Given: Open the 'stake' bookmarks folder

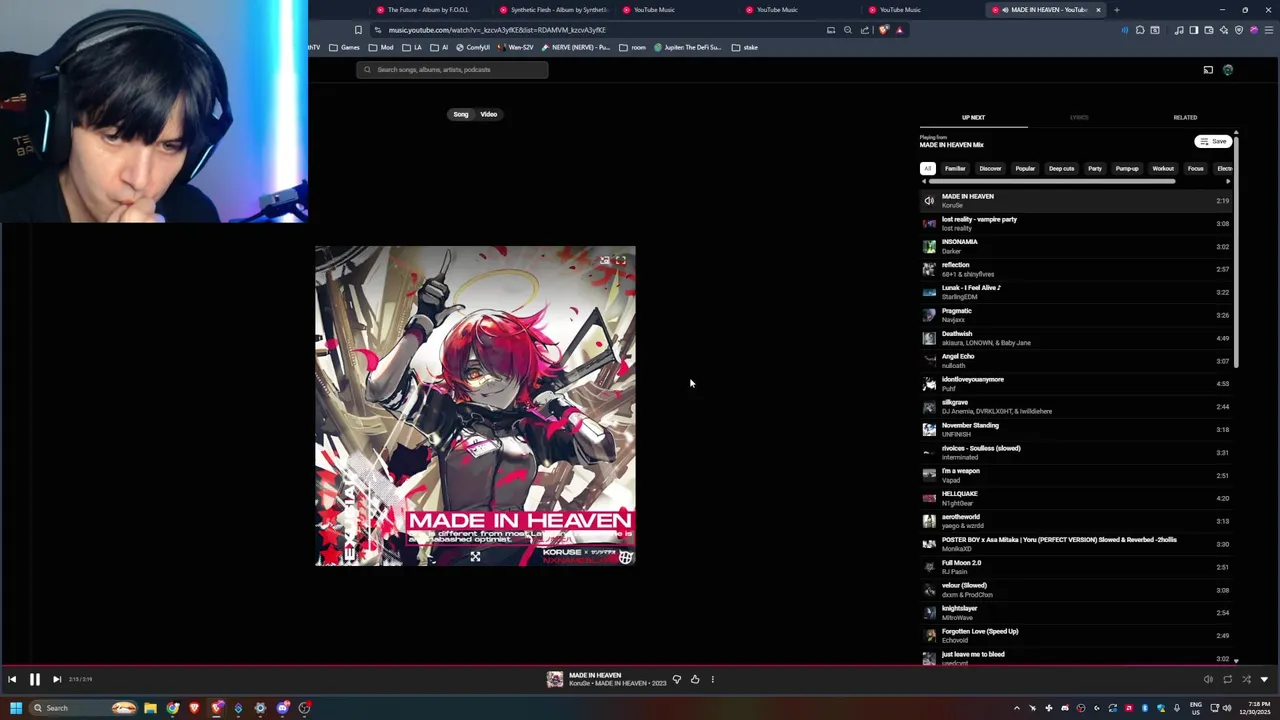Looking at the screenshot, I should (x=744, y=47).
